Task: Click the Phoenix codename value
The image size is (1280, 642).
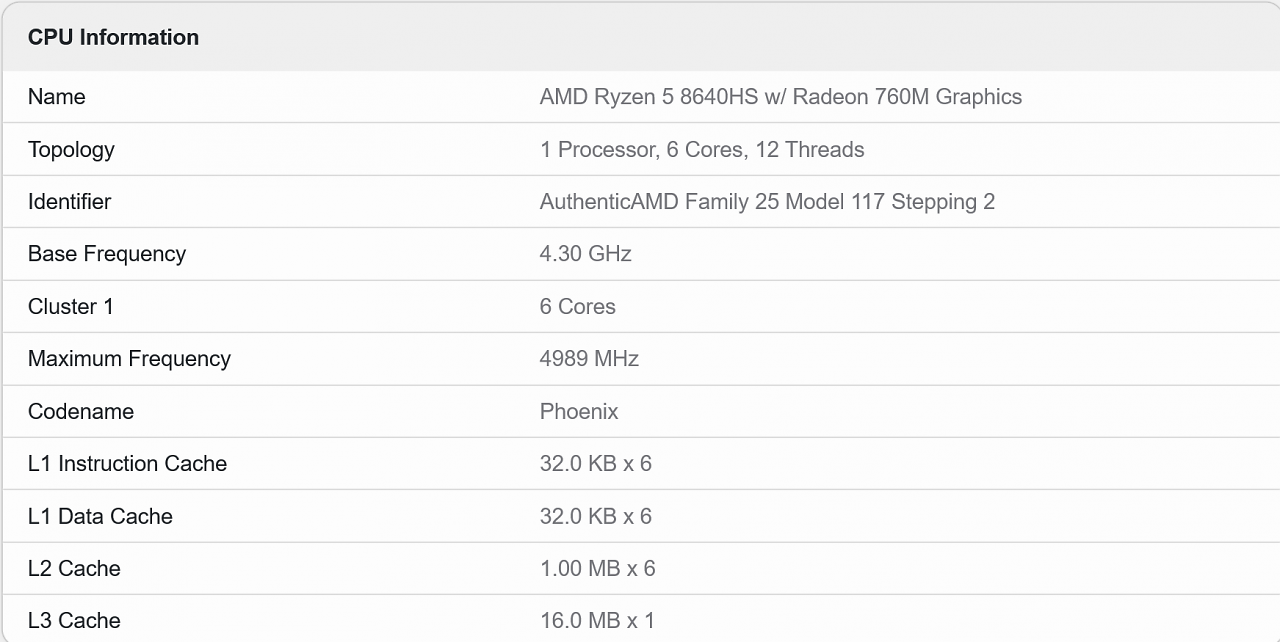Action: [x=579, y=412]
